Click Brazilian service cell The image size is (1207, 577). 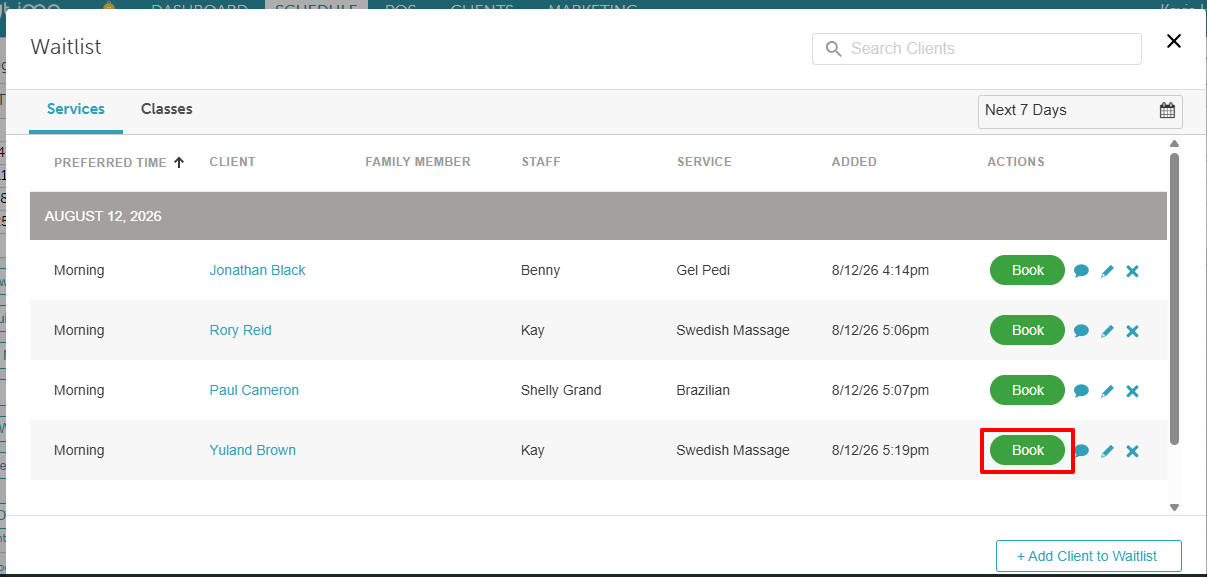pos(705,390)
